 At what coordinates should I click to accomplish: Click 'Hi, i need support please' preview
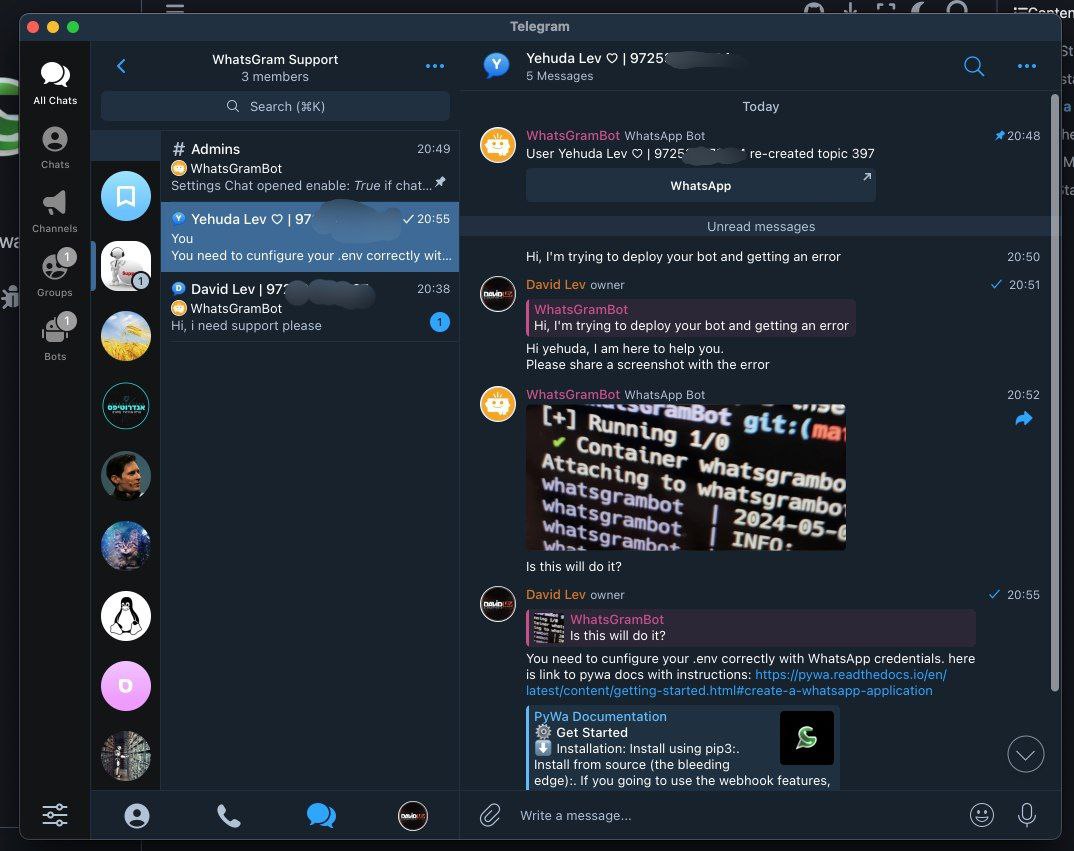click(246, 325)
